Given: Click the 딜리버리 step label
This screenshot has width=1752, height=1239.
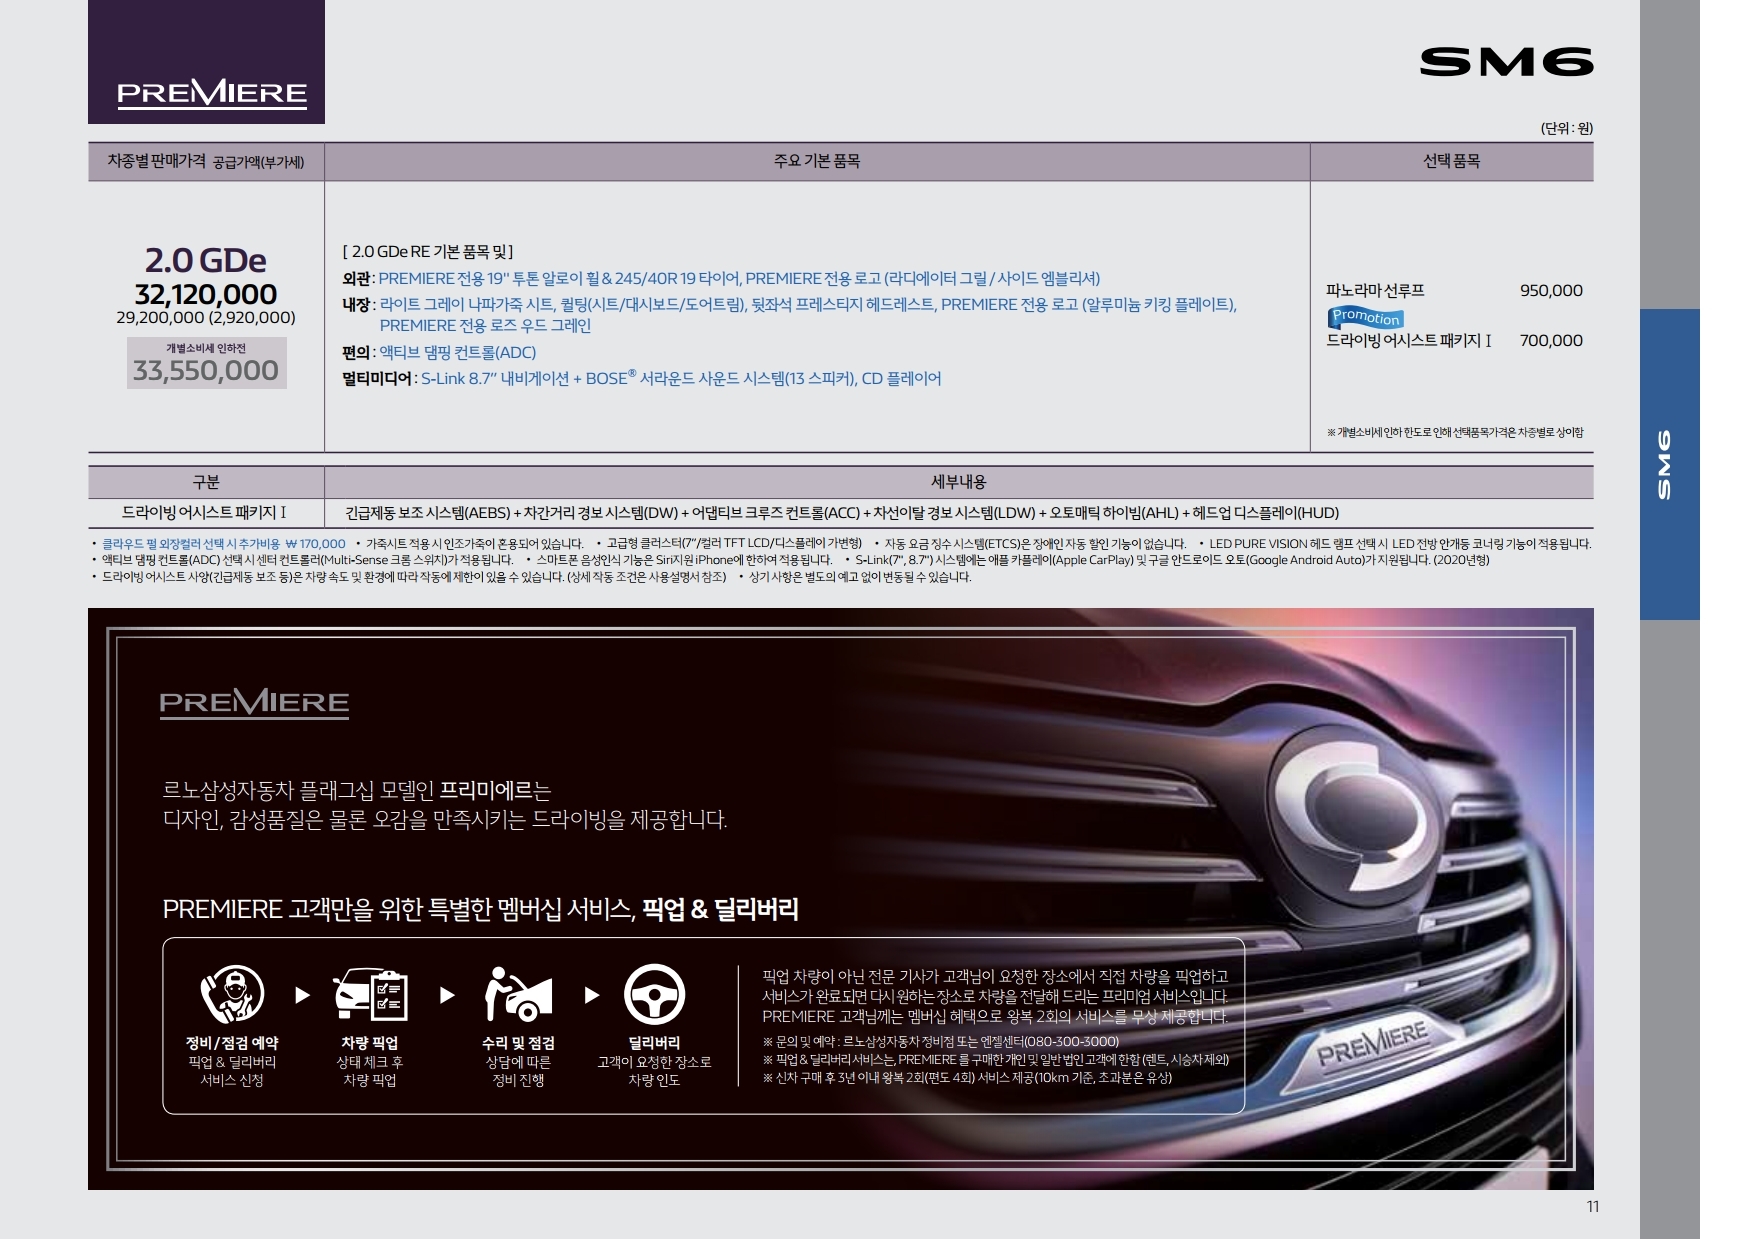Looking at the screenshot, I should pyautogui.click(x=654, y=1043).
